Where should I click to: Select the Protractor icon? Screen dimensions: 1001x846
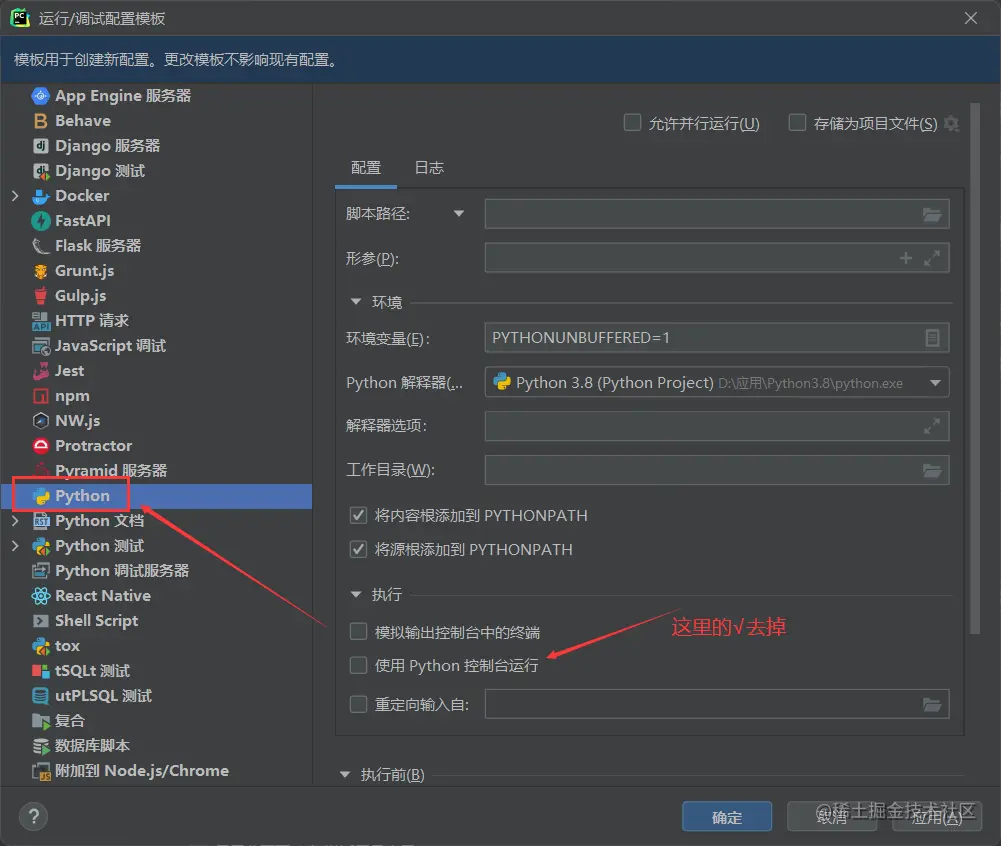click(x=40, y=446)
